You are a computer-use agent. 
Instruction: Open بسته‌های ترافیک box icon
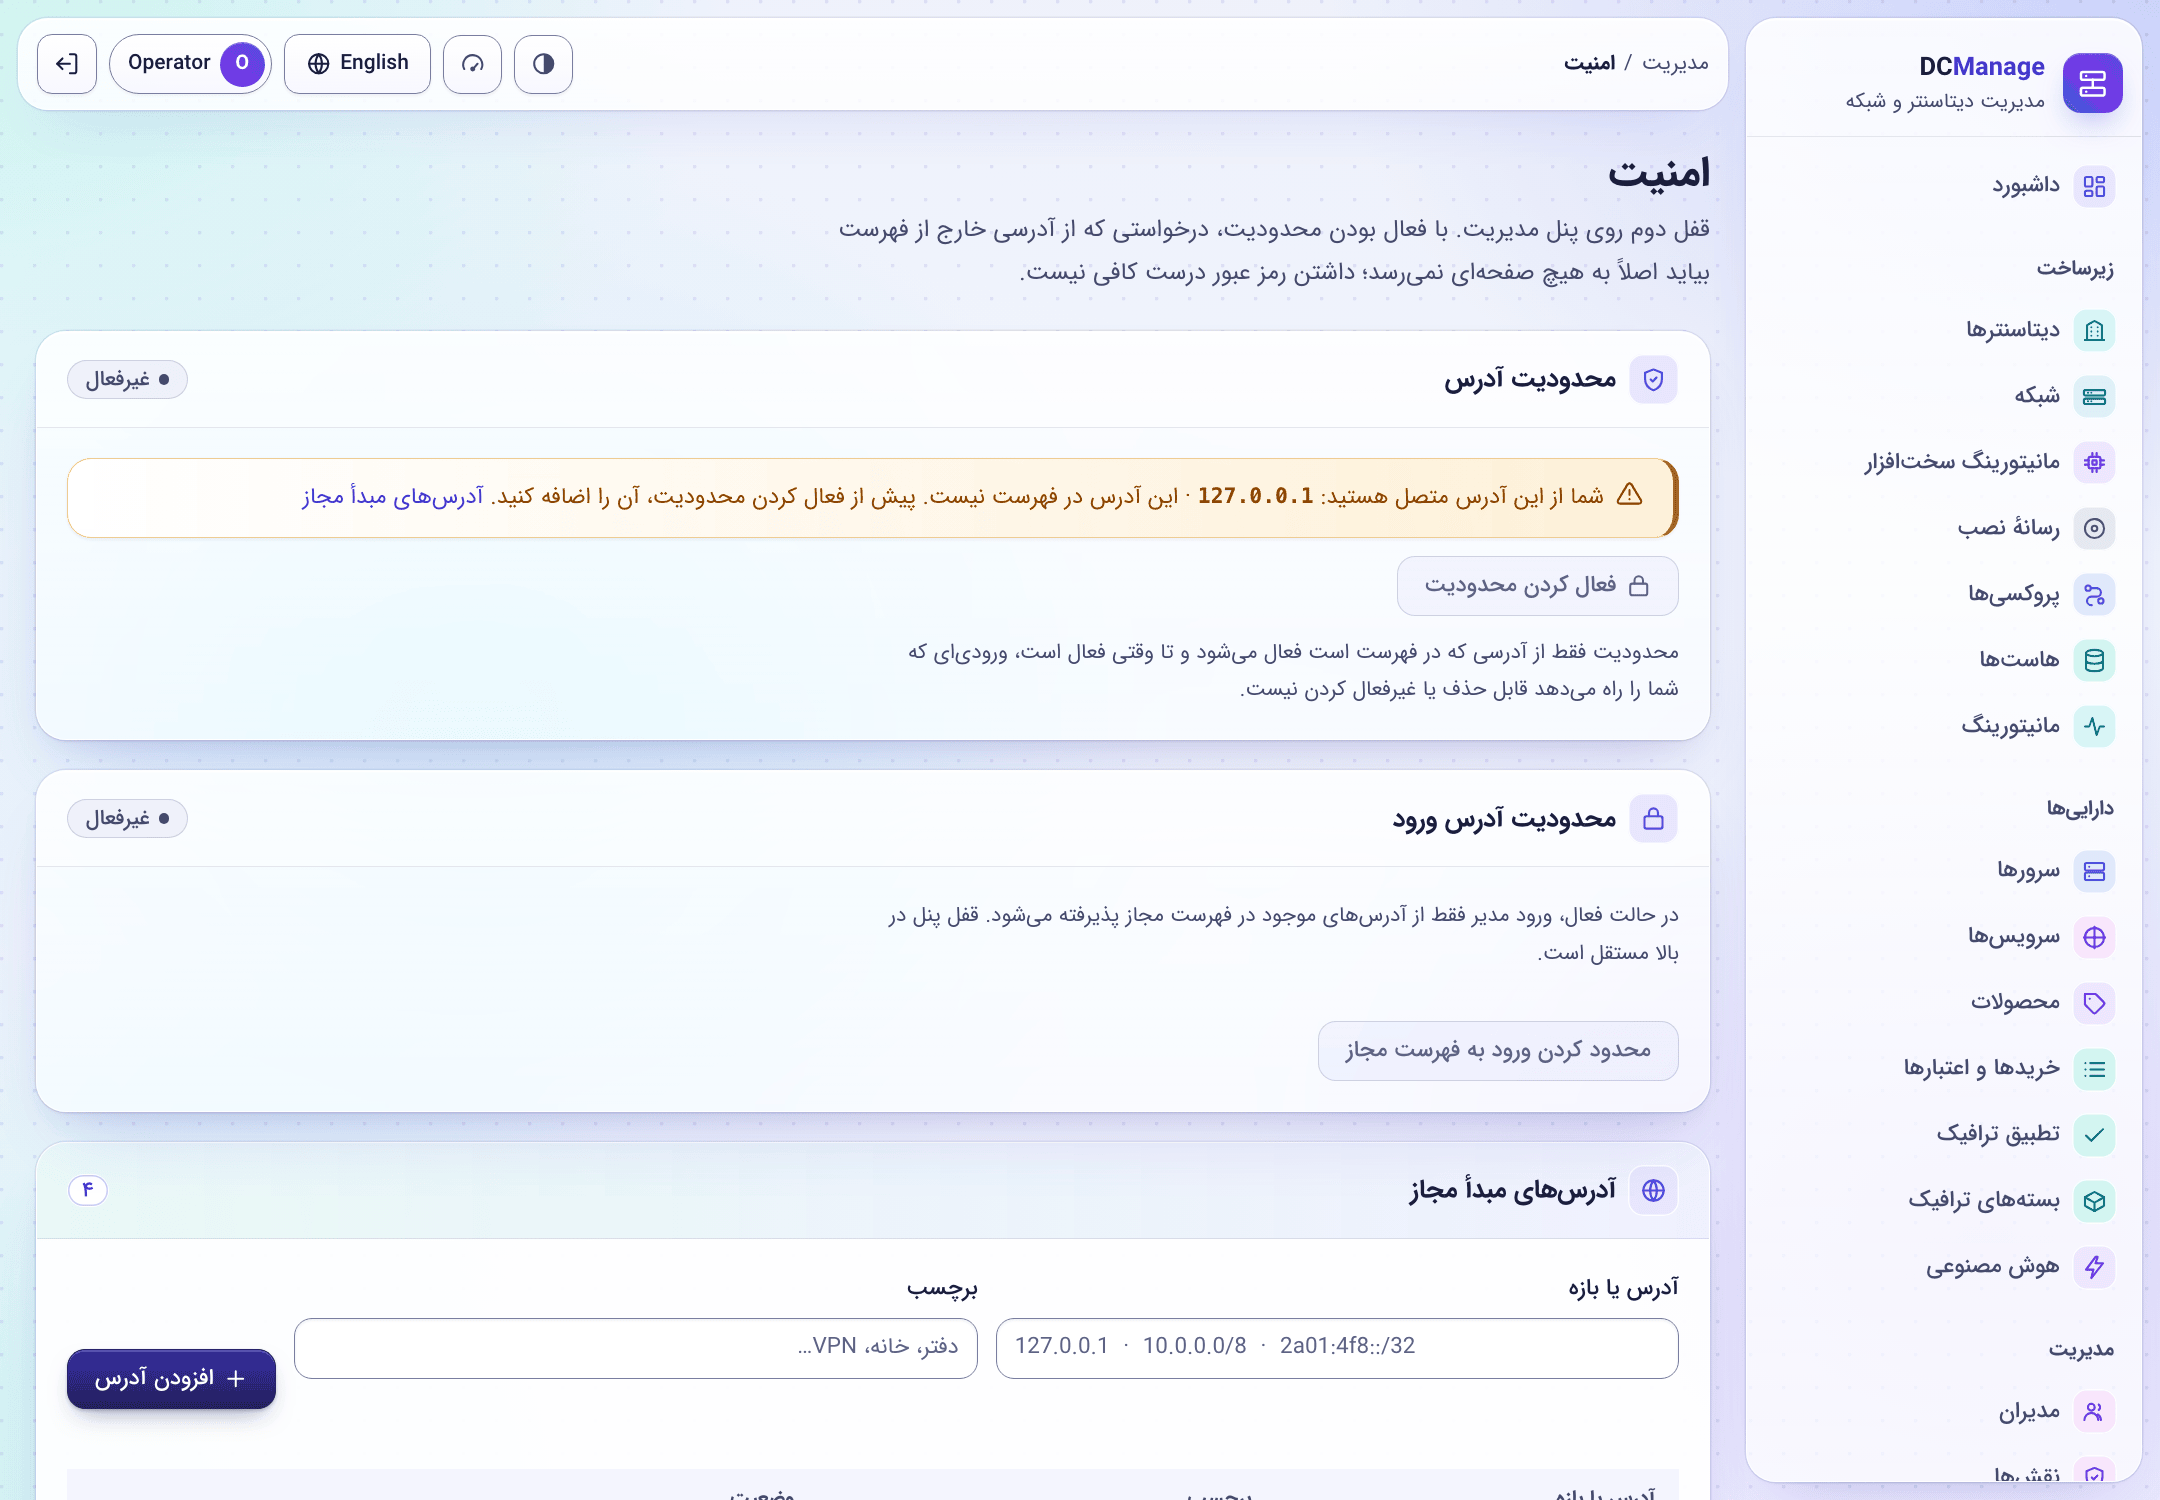(x=2094, y=1201)
